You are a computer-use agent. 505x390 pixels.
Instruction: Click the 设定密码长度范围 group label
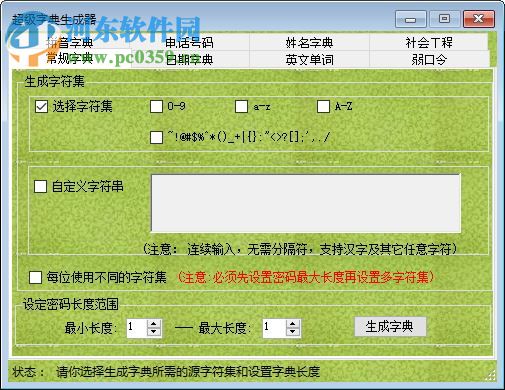click(x=71, y=304)
